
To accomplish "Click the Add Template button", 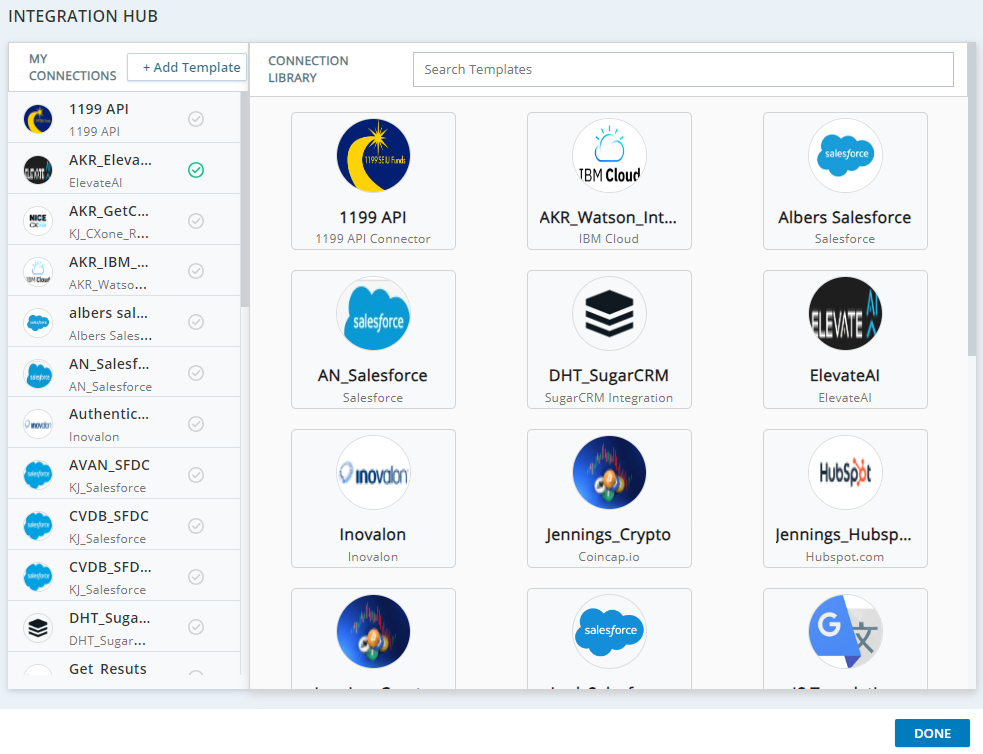I will (190, 68).
